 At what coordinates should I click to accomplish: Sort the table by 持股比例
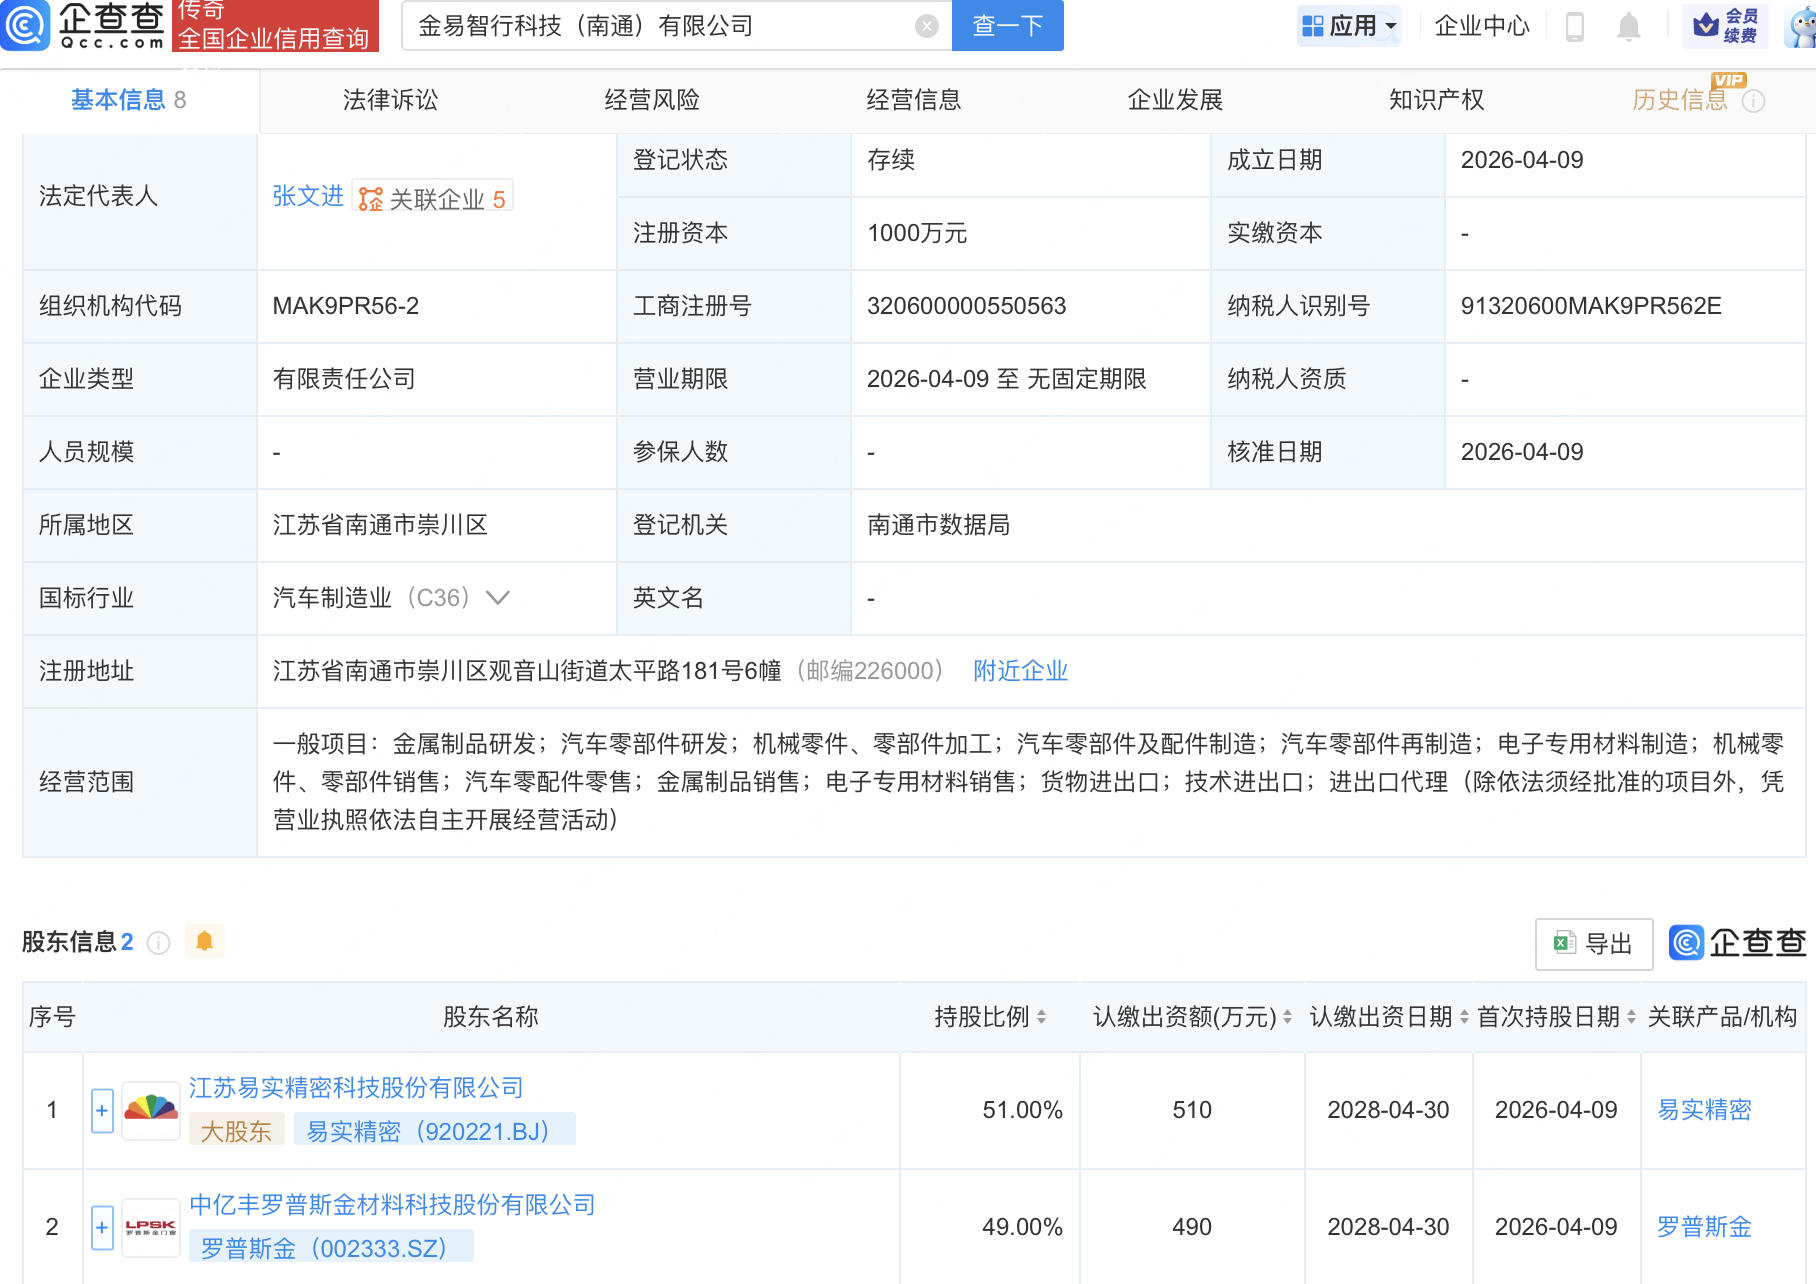[x=1041, y=1017]
